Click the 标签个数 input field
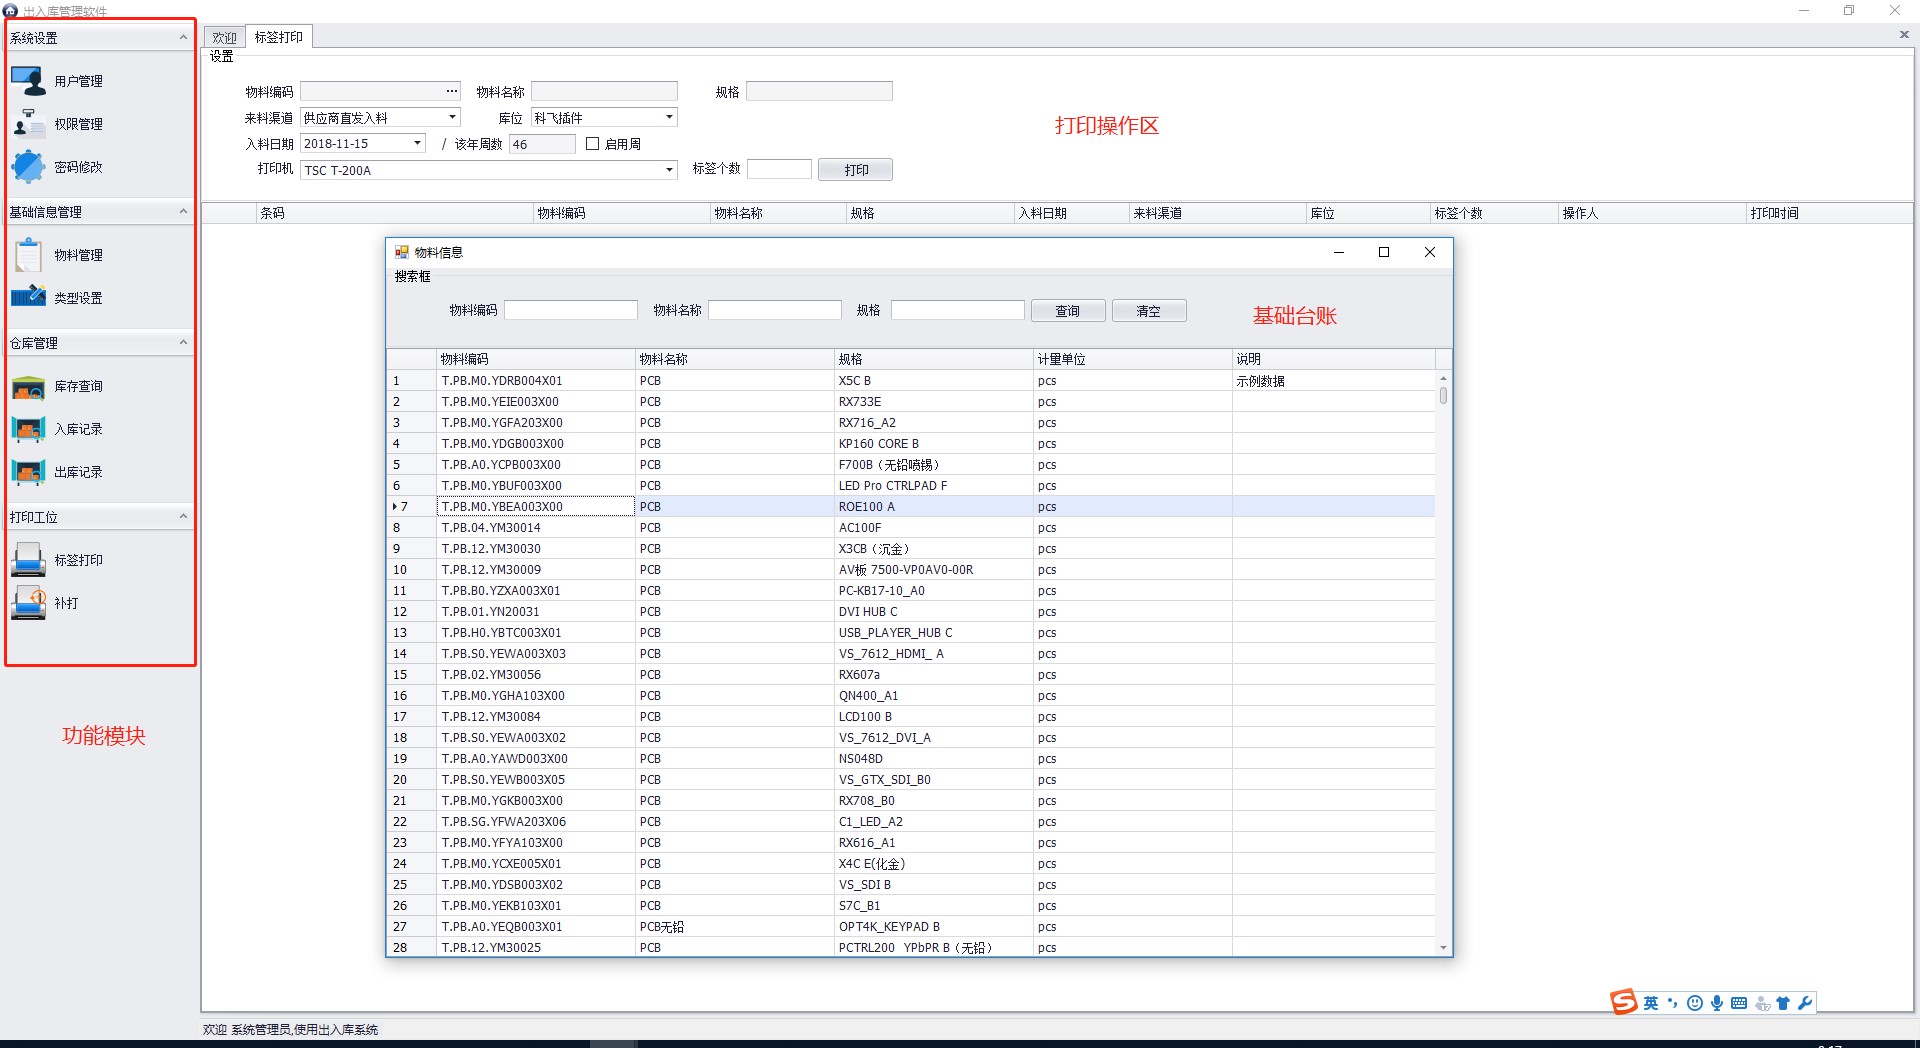This screenshot has height=1048, width=1920. pyautogui.click(x=779, y=169)
